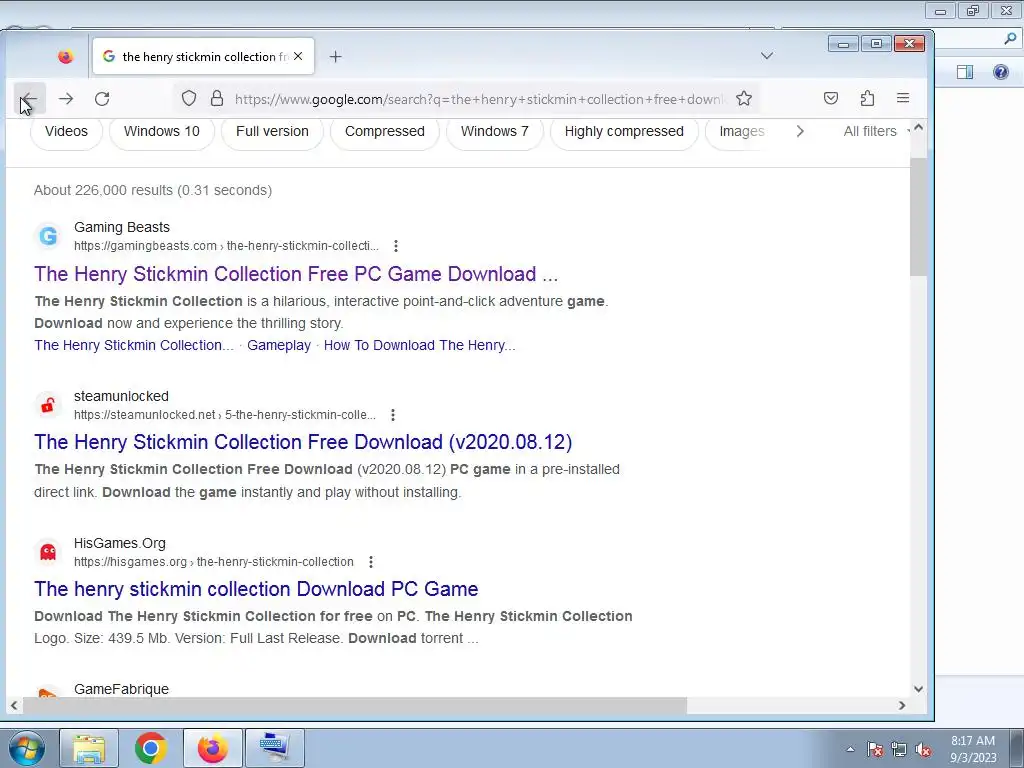Open The henry stickmin collection Download PC Game link

pyautogui.click(x=256, y=589)
